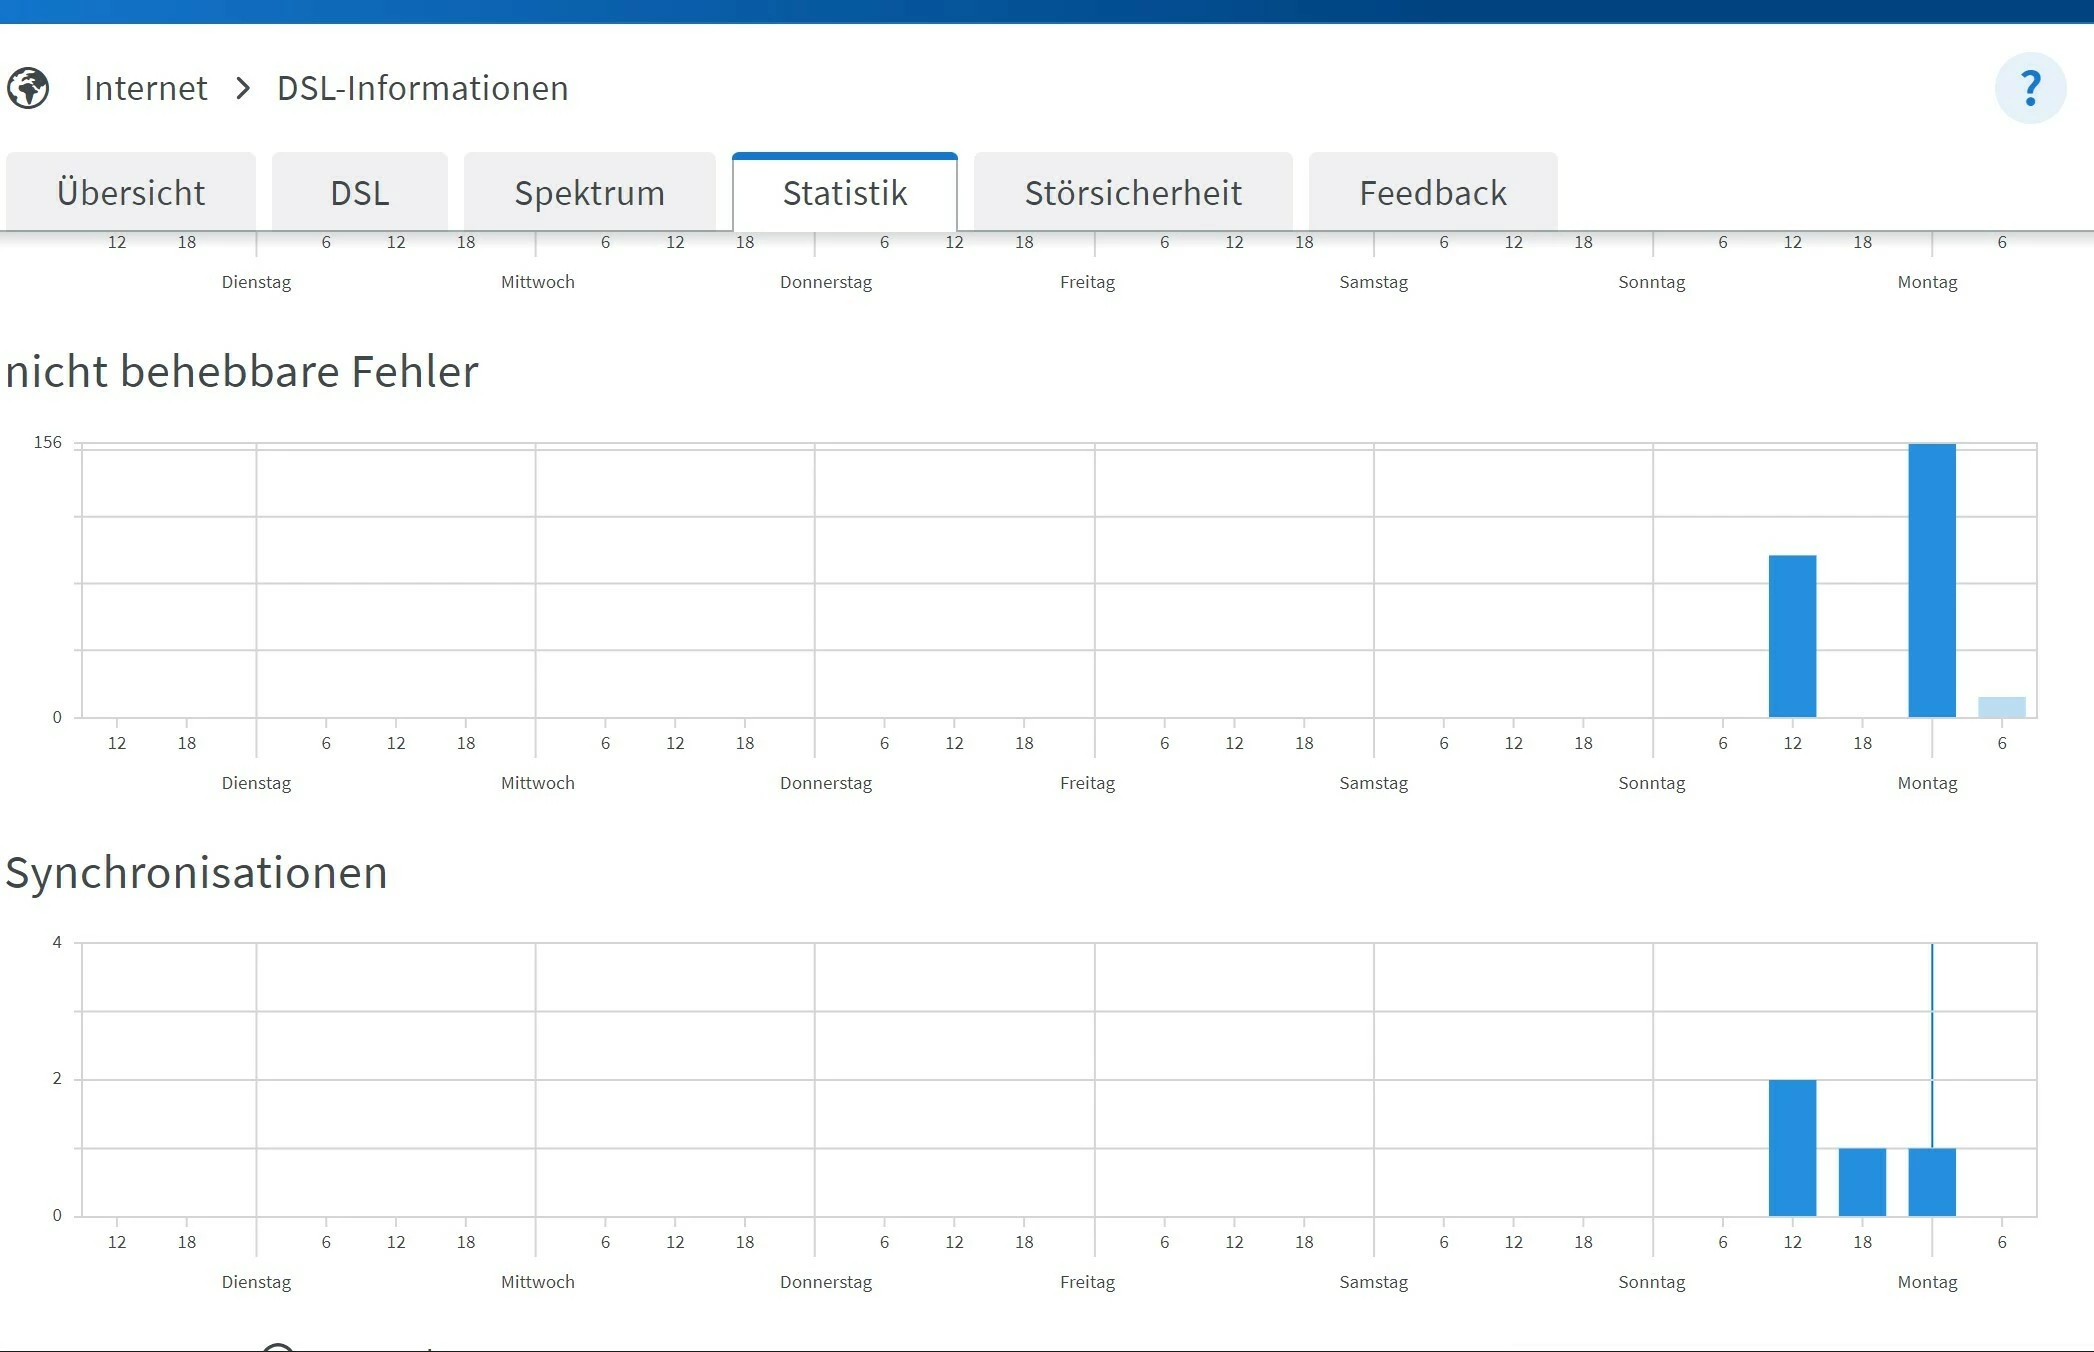The height and width of the screenshot is (1352, 2094).
Task: Click the Synchronisationen heading
Action: point(196,872)
